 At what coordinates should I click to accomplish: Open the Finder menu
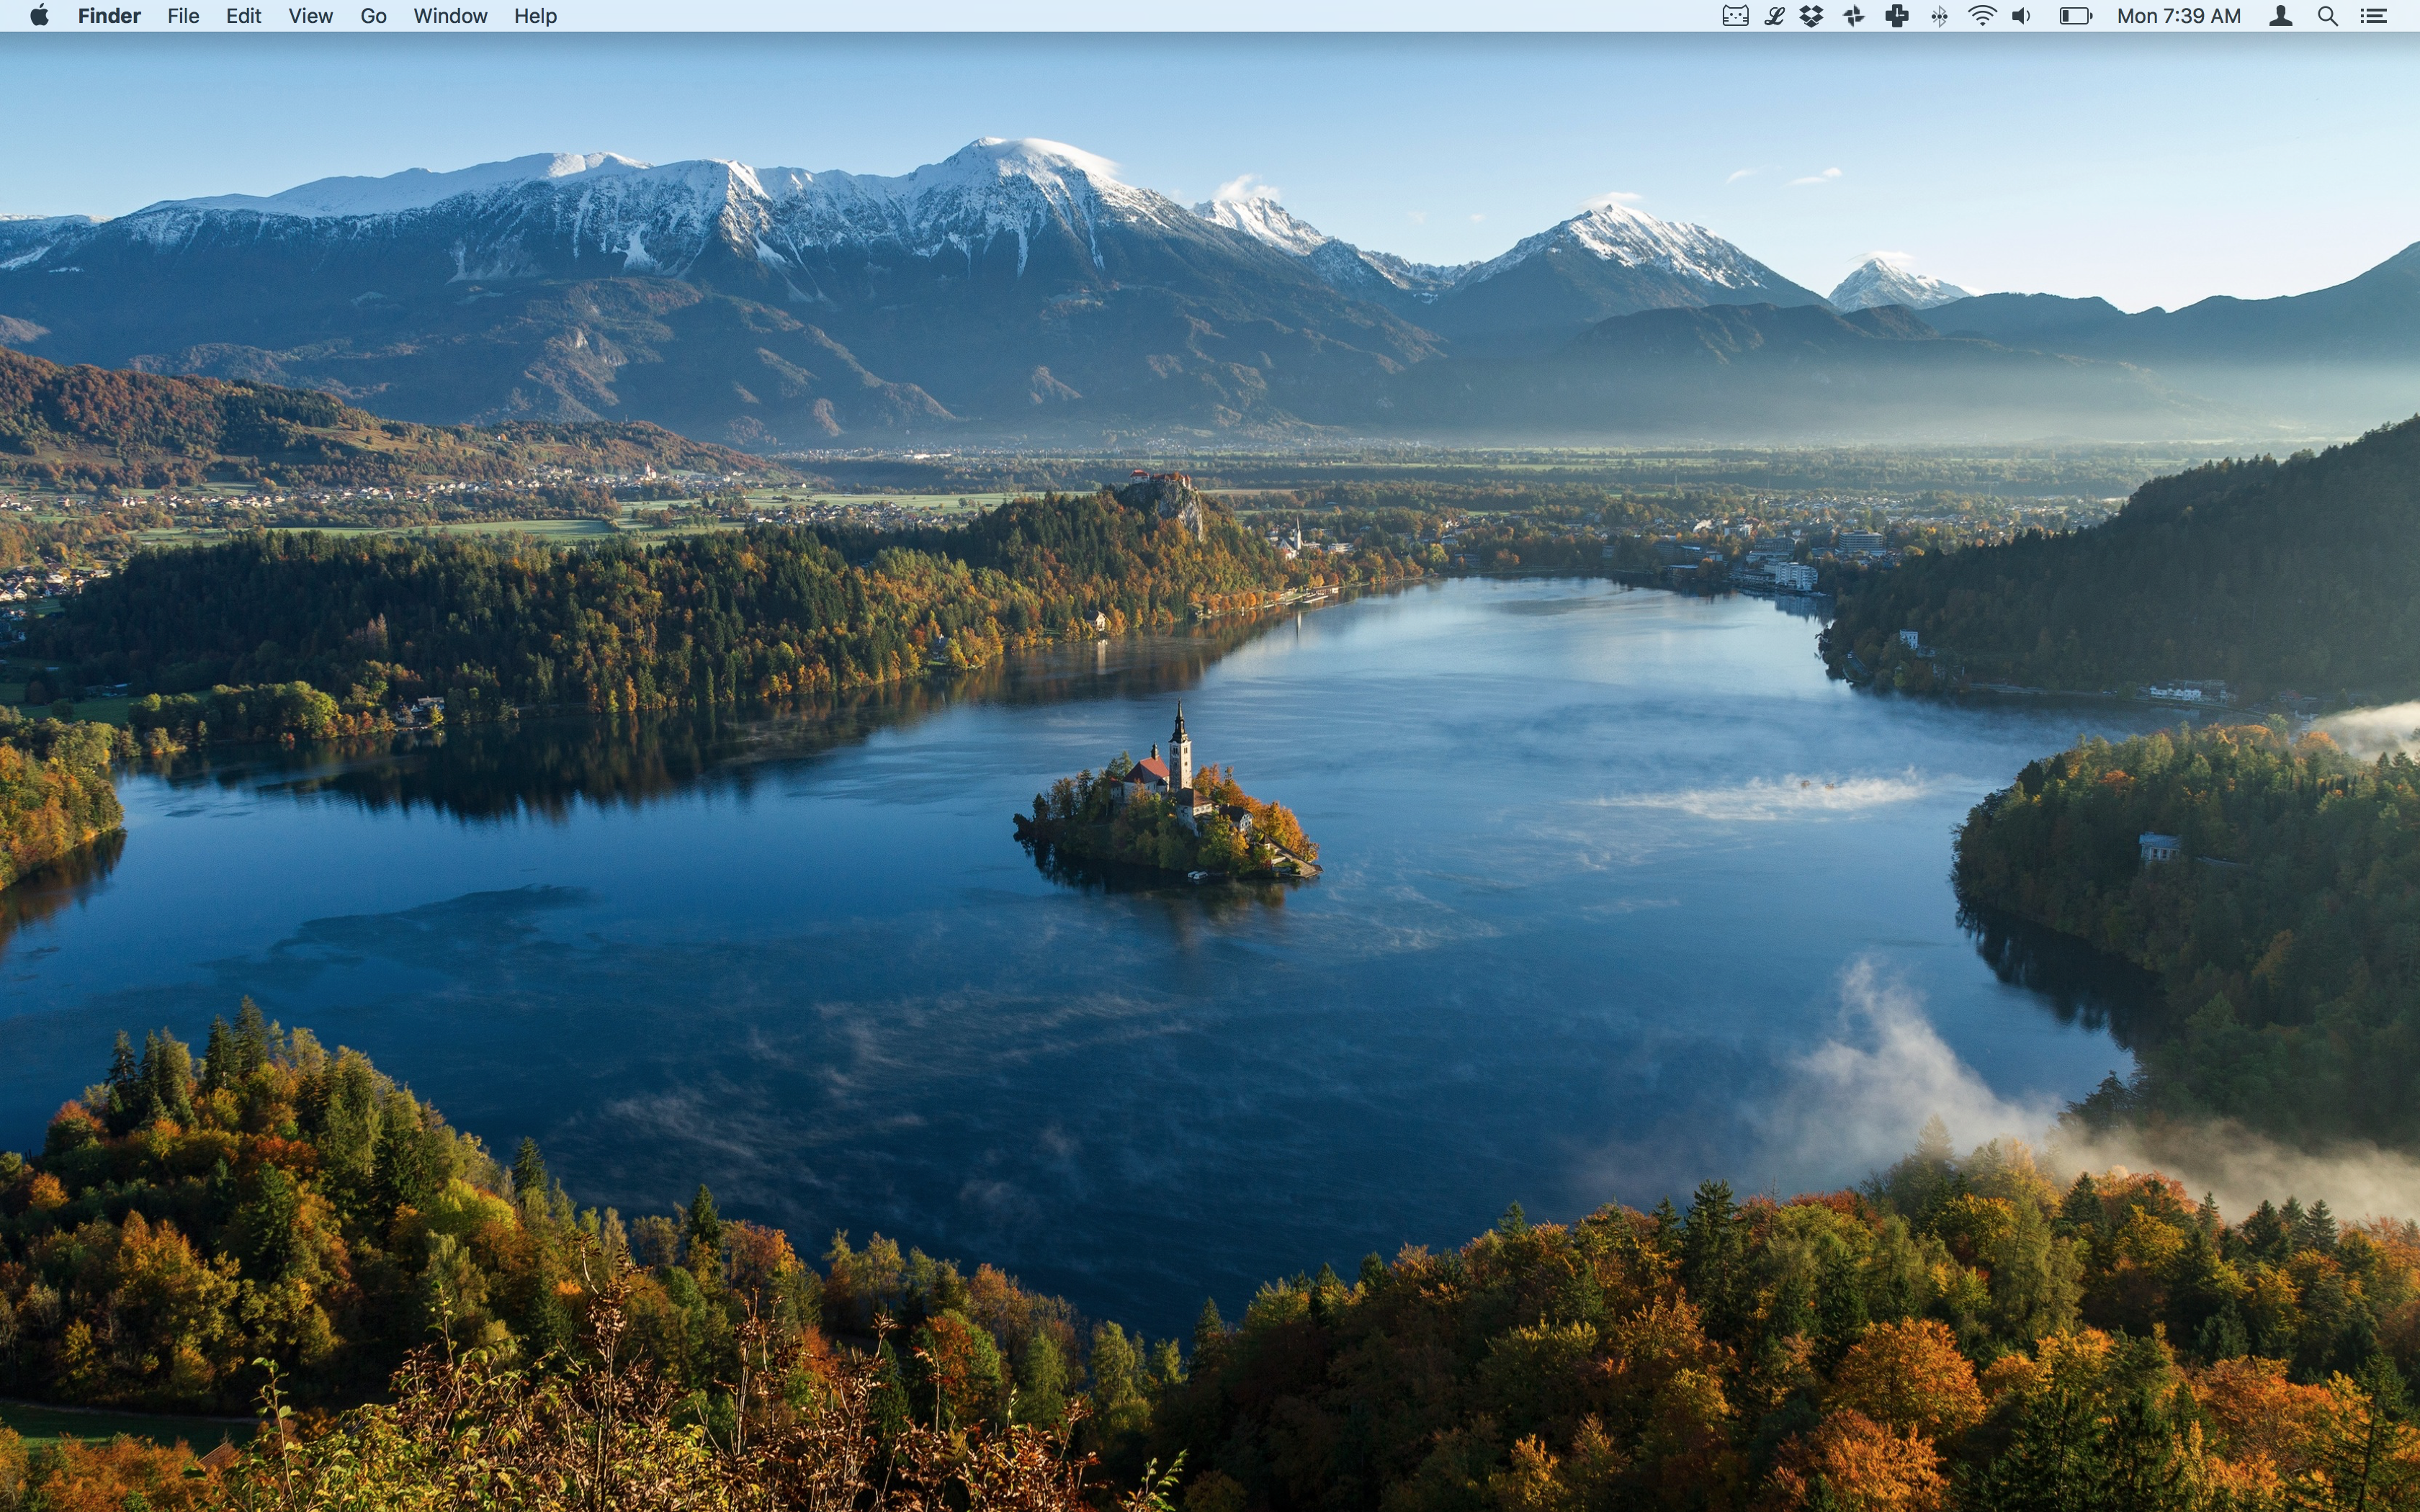[109, 16]
